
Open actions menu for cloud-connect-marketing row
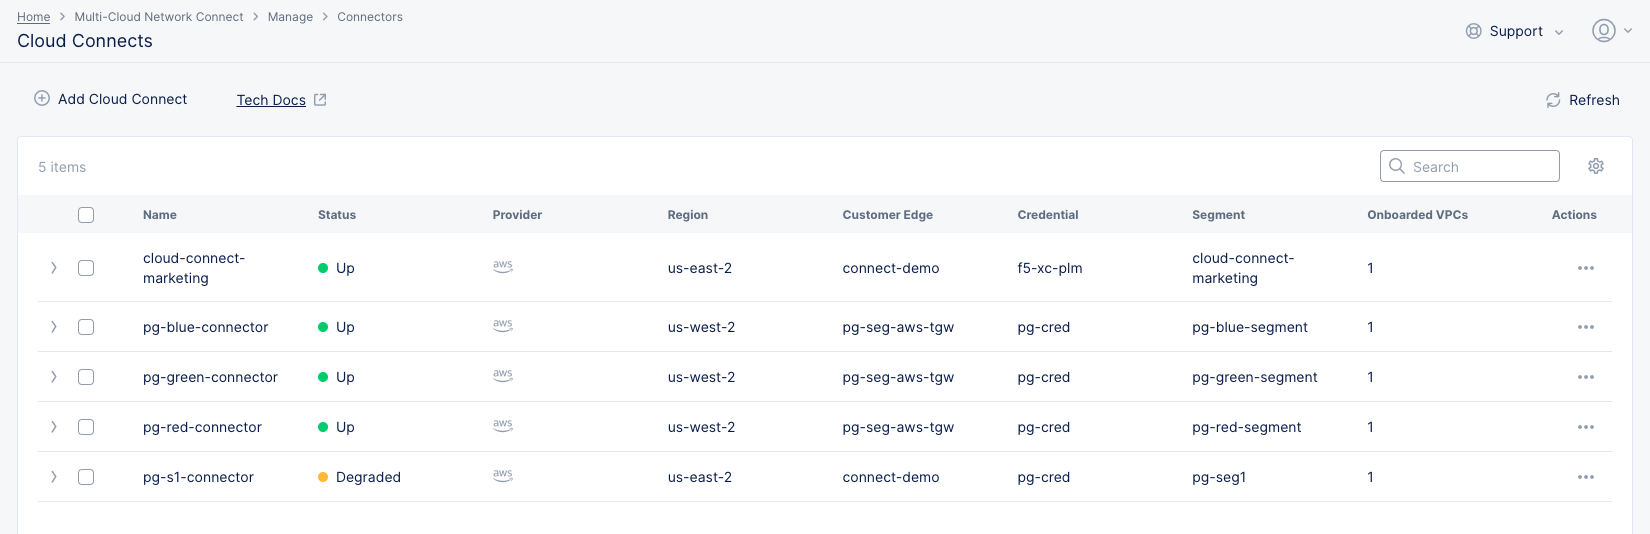(x=1585, y=268)
